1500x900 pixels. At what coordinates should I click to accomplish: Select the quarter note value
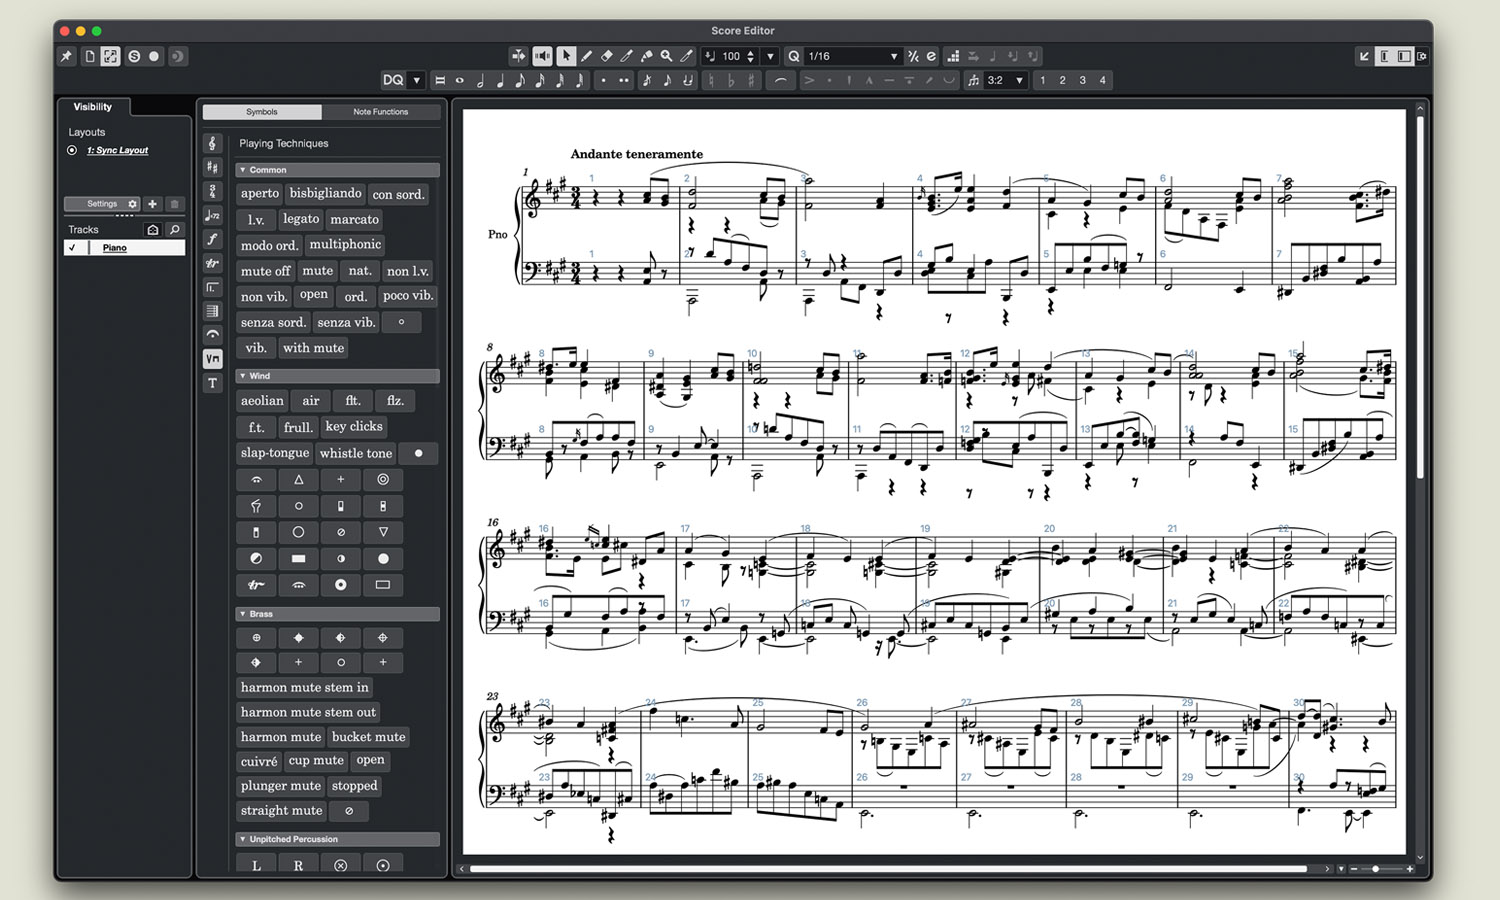click(x=500, y=80)
